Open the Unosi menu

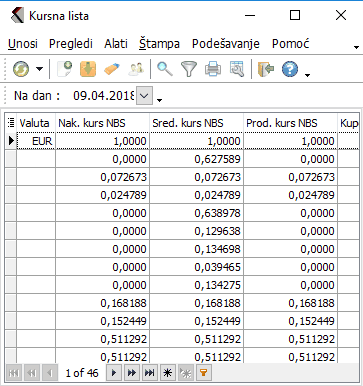click(x=23, y=44)
